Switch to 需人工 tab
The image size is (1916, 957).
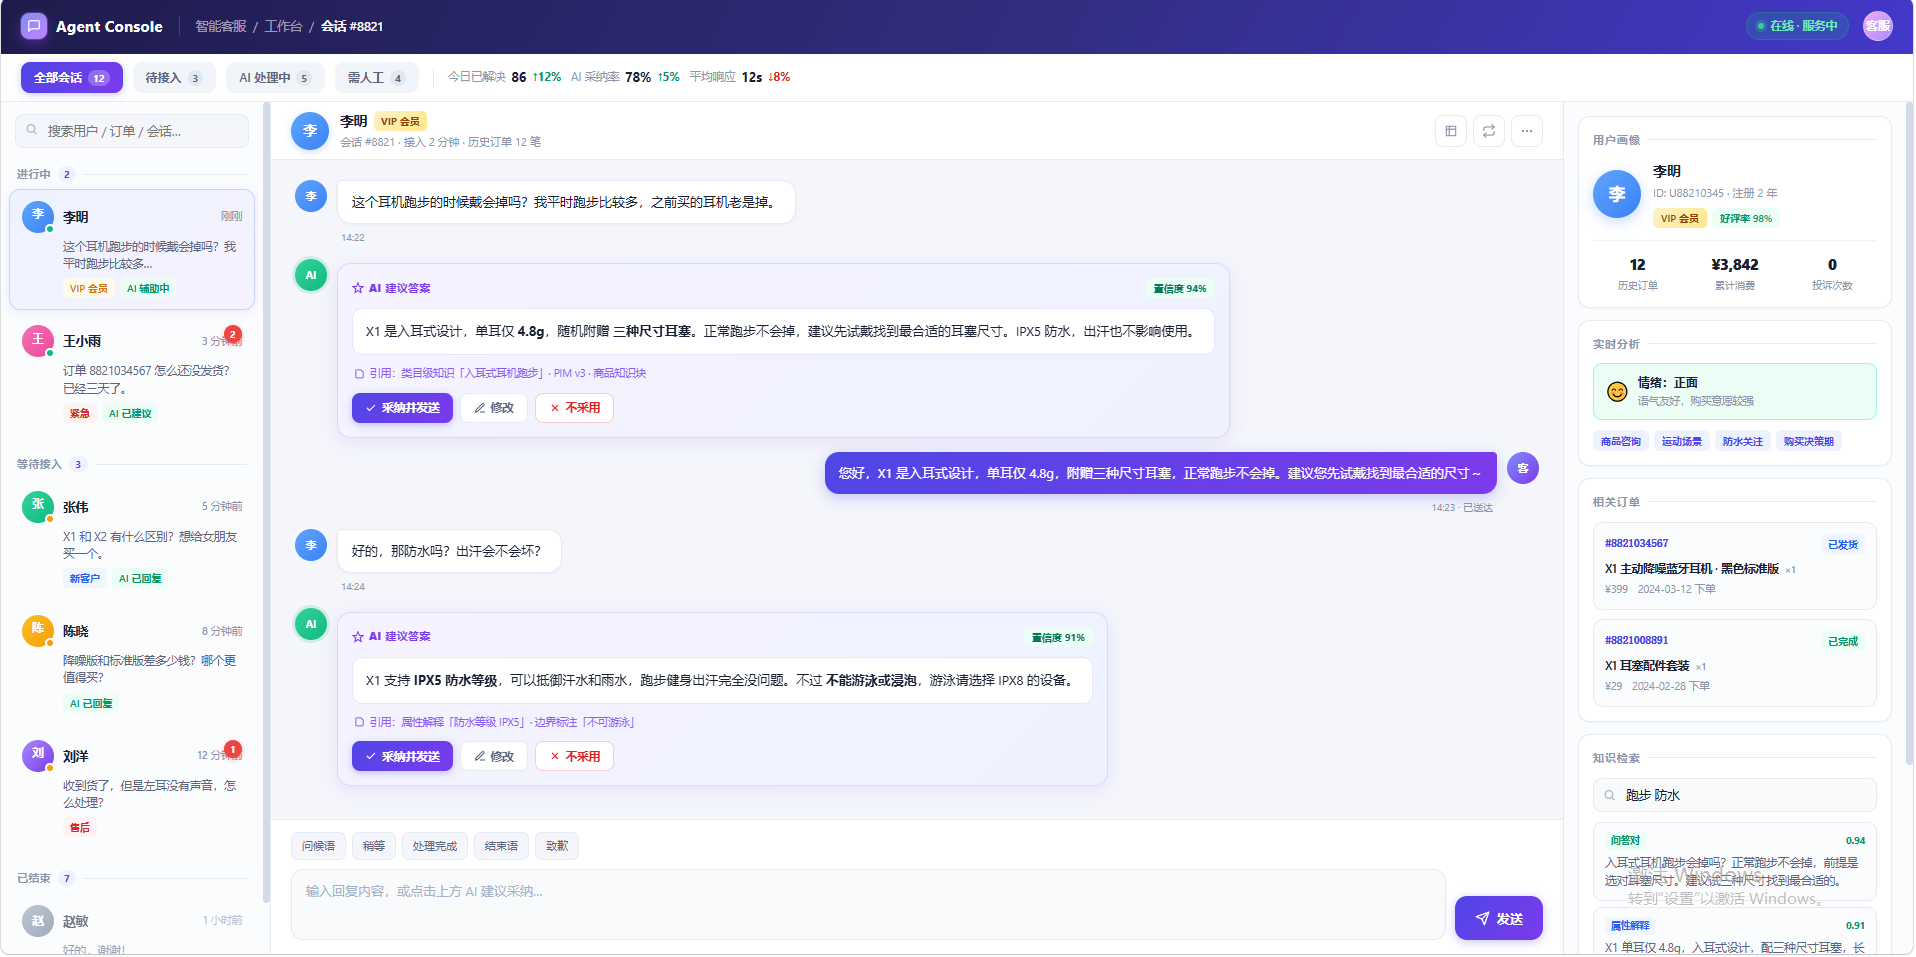coord(376,78)
